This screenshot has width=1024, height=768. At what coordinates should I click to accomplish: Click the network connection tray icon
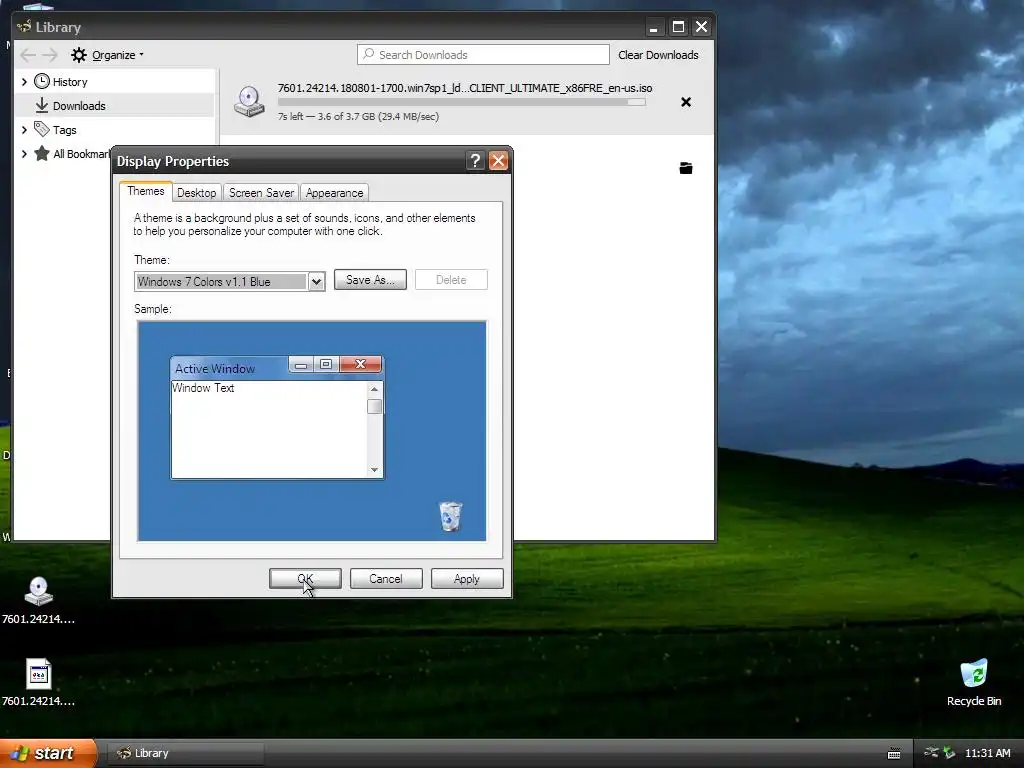point(932,753)
